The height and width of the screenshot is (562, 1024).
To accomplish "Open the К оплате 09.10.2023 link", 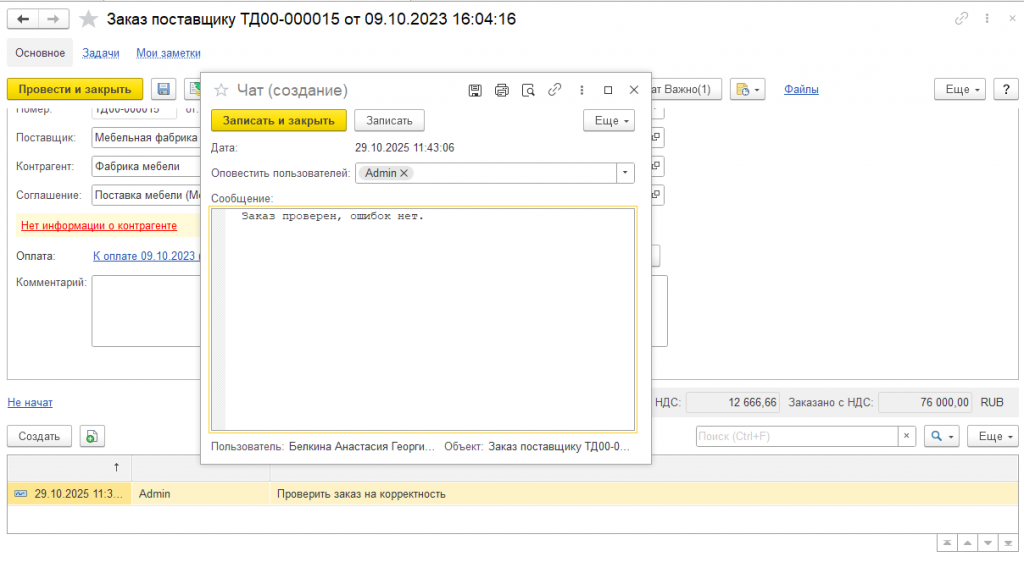I will click(x=146, y=257).
